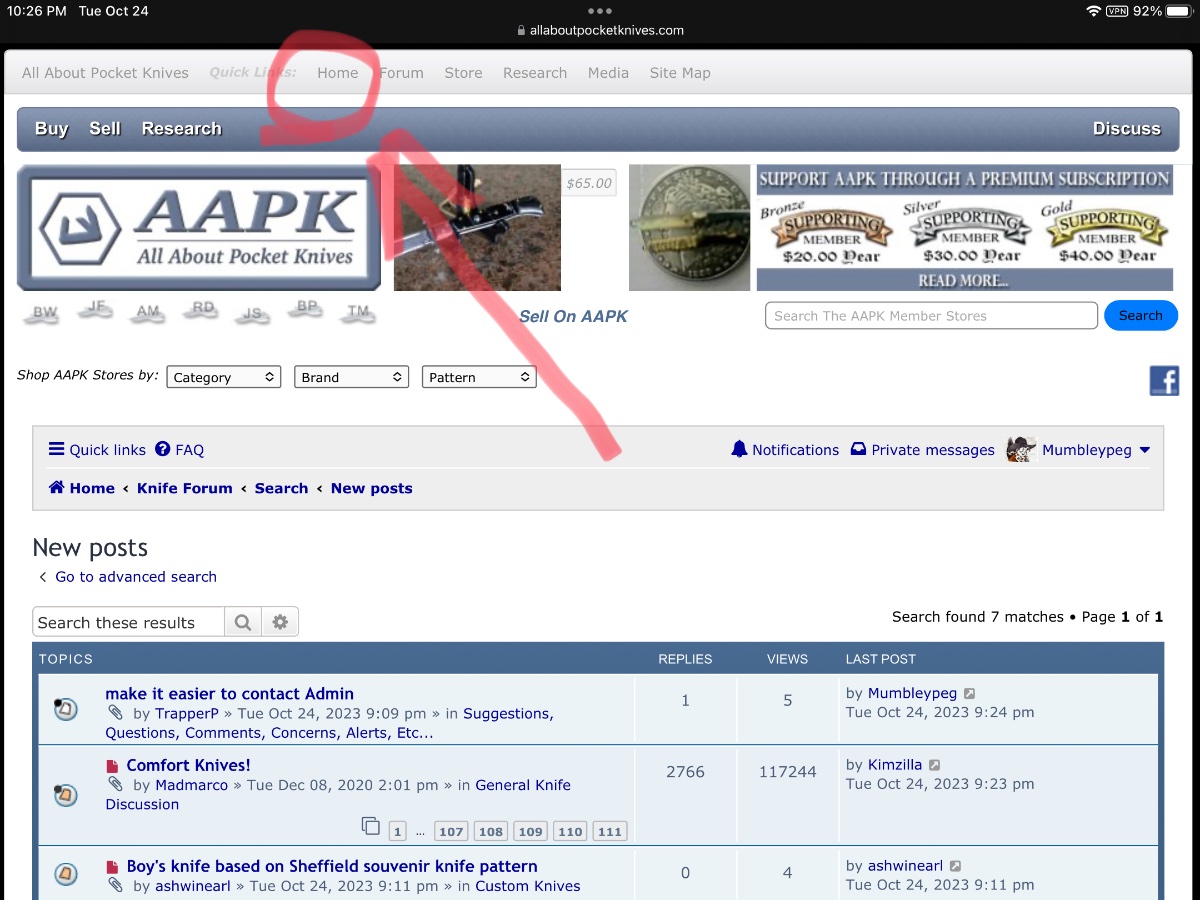
Task: Click New posts breadcrumb
Action: pyautogui.click(x=371, y=488)
